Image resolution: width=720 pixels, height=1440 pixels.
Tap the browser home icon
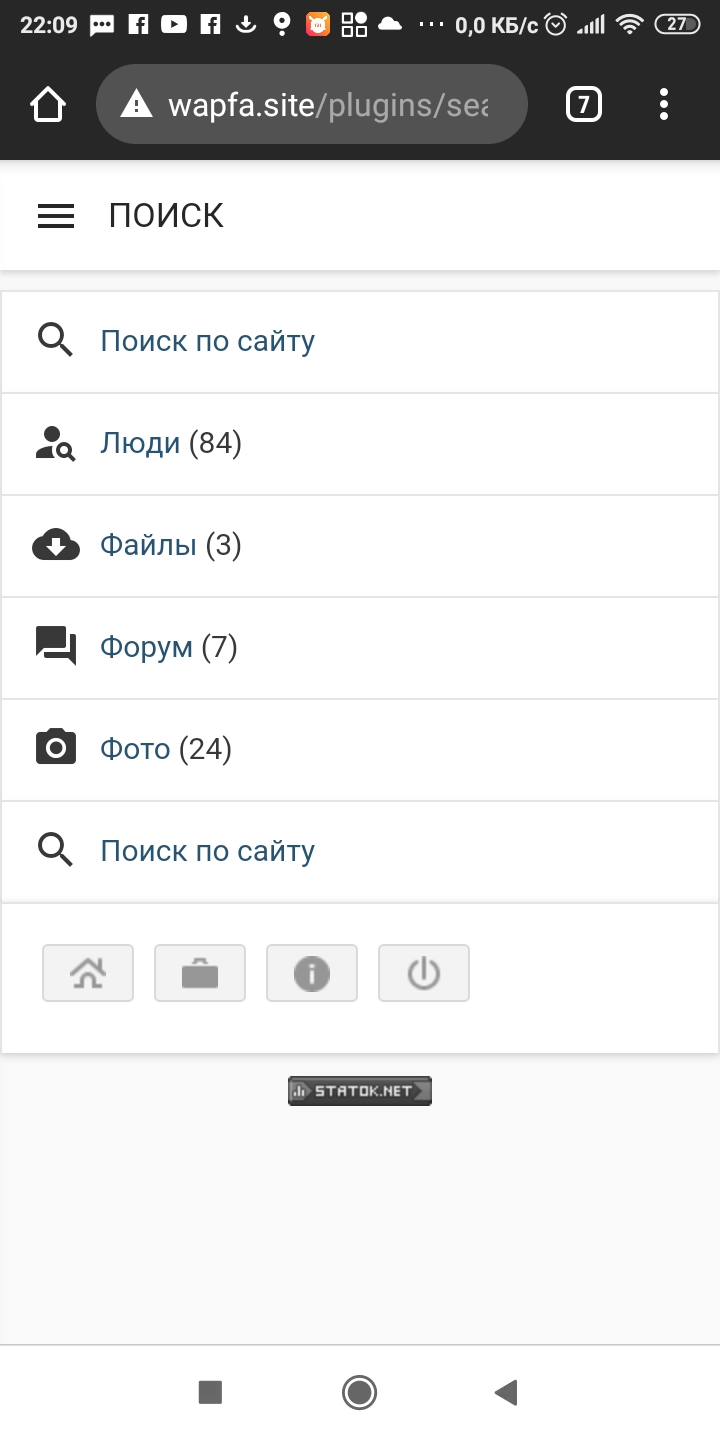(x=48, y=104)
